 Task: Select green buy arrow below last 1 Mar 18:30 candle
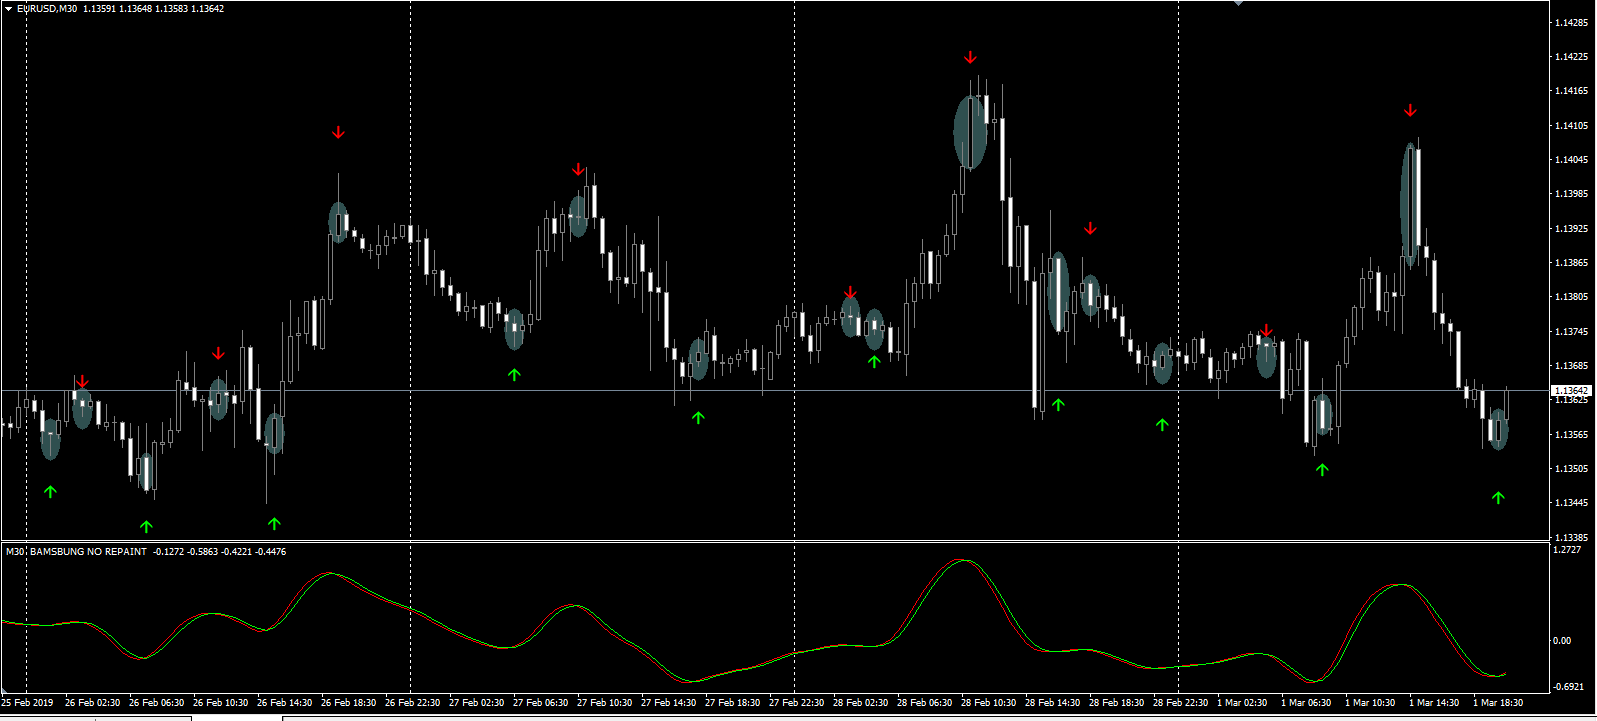[x=1498, y=497]
